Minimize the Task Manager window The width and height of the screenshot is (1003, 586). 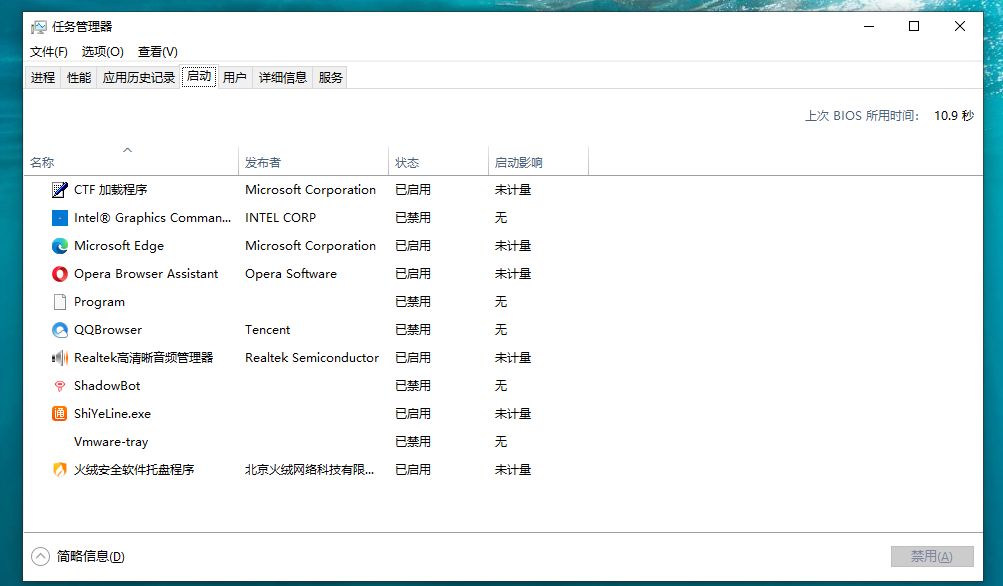point(869,26)
